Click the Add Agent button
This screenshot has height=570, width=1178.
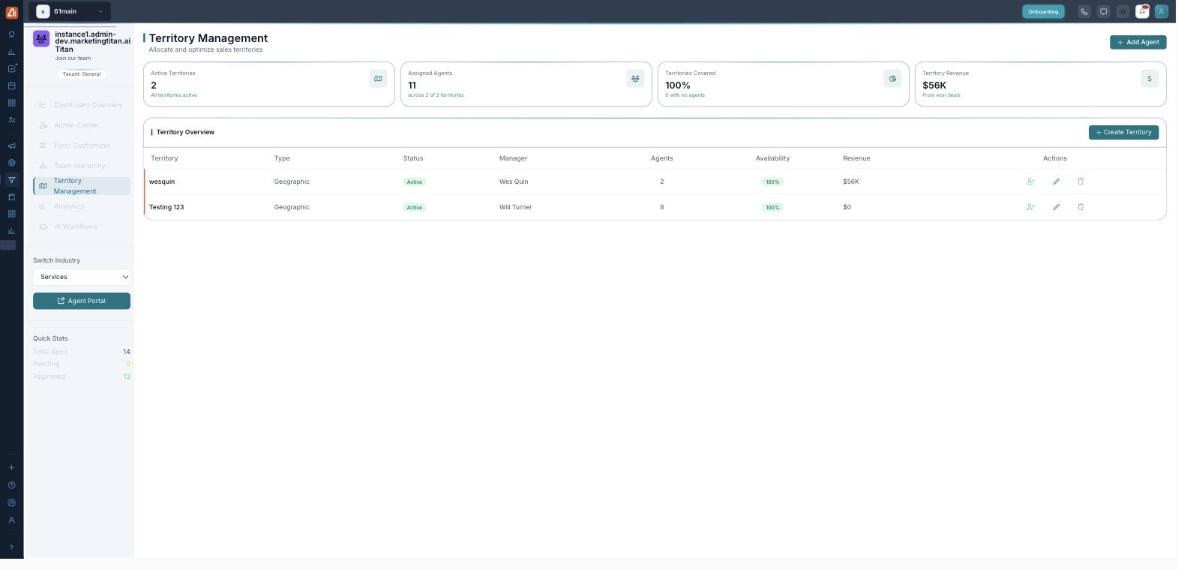1138,42
